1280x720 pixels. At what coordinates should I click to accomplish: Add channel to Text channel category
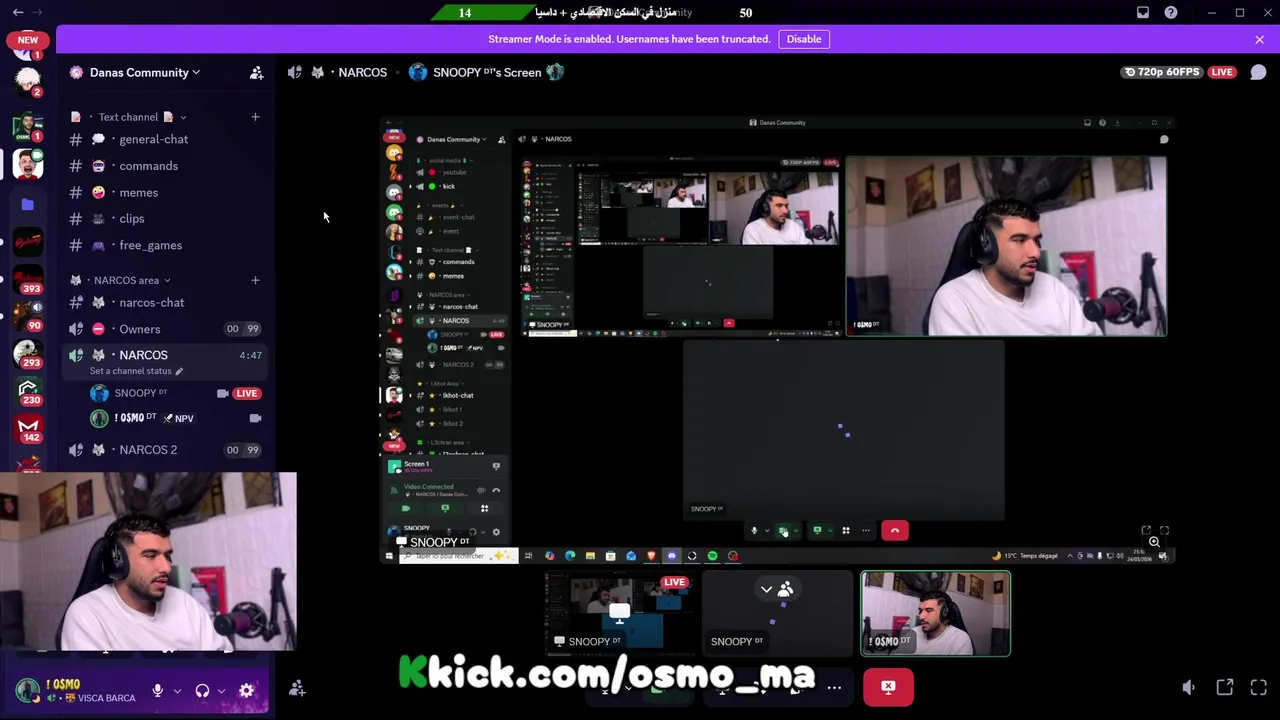255,117
